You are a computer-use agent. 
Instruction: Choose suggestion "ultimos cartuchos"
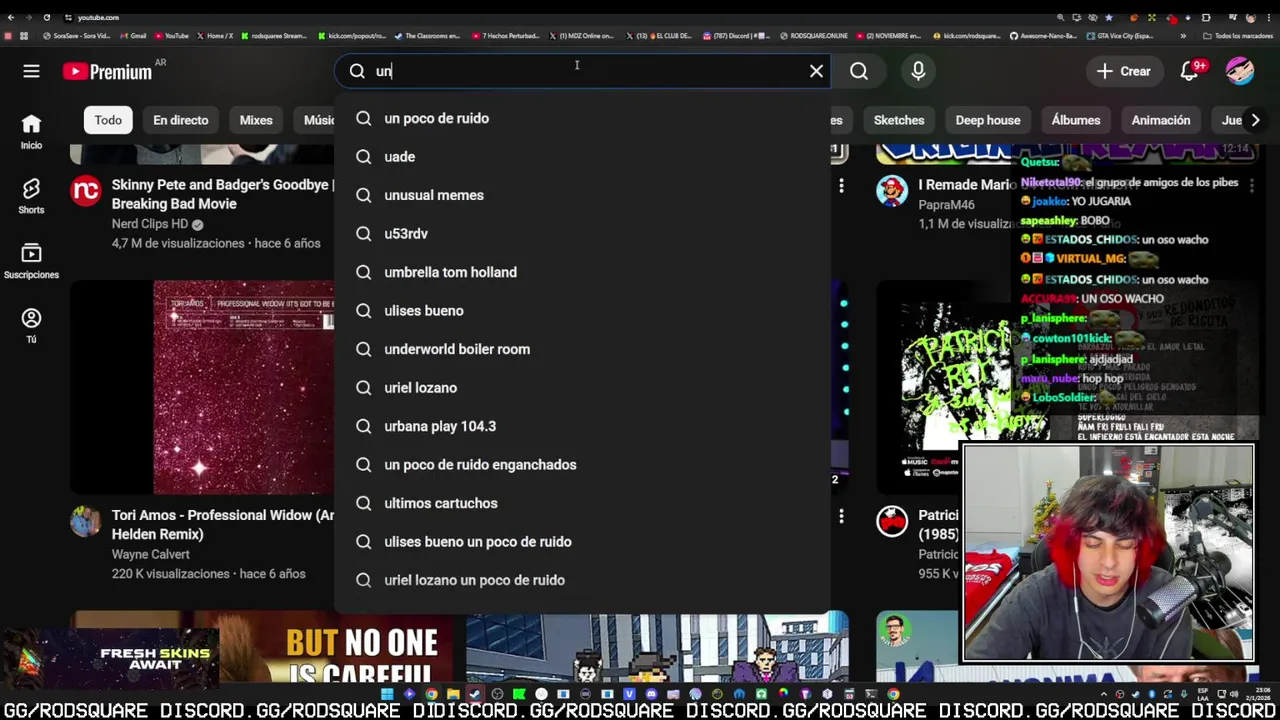(x=582, y=503)
